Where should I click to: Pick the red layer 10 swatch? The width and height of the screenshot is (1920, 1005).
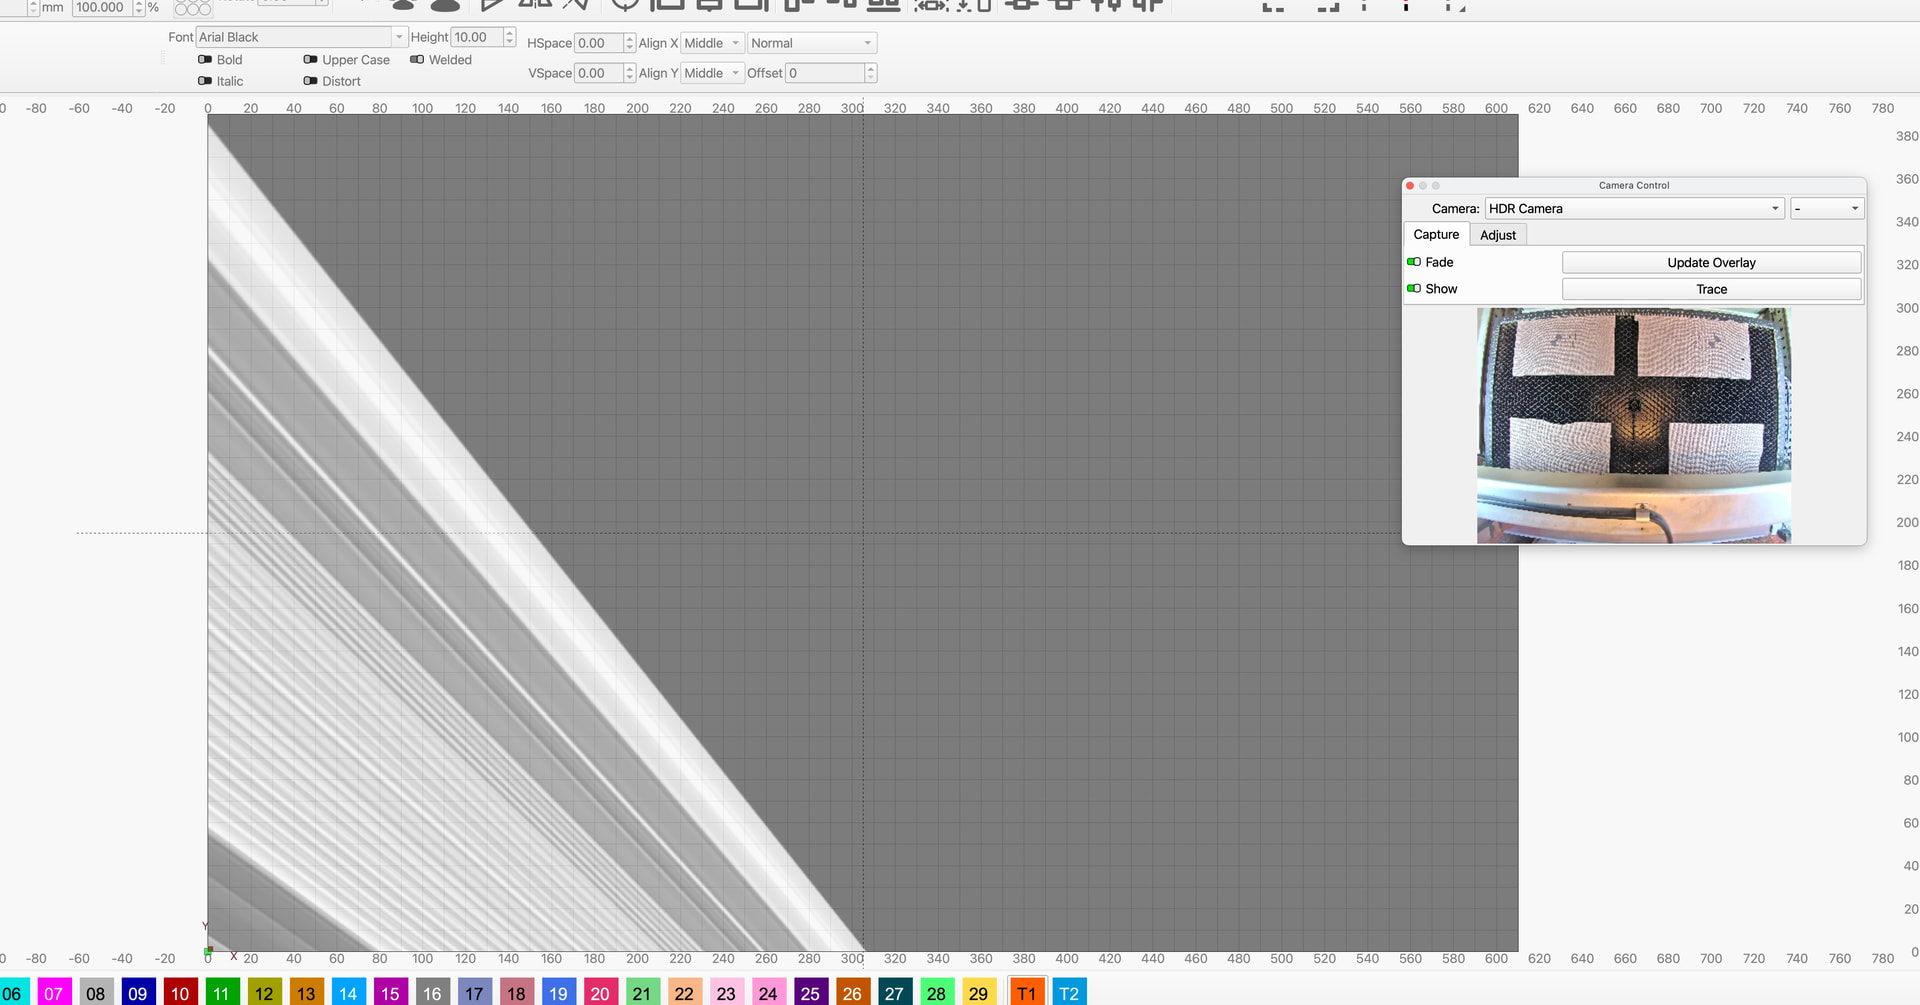tap(180, 992)
